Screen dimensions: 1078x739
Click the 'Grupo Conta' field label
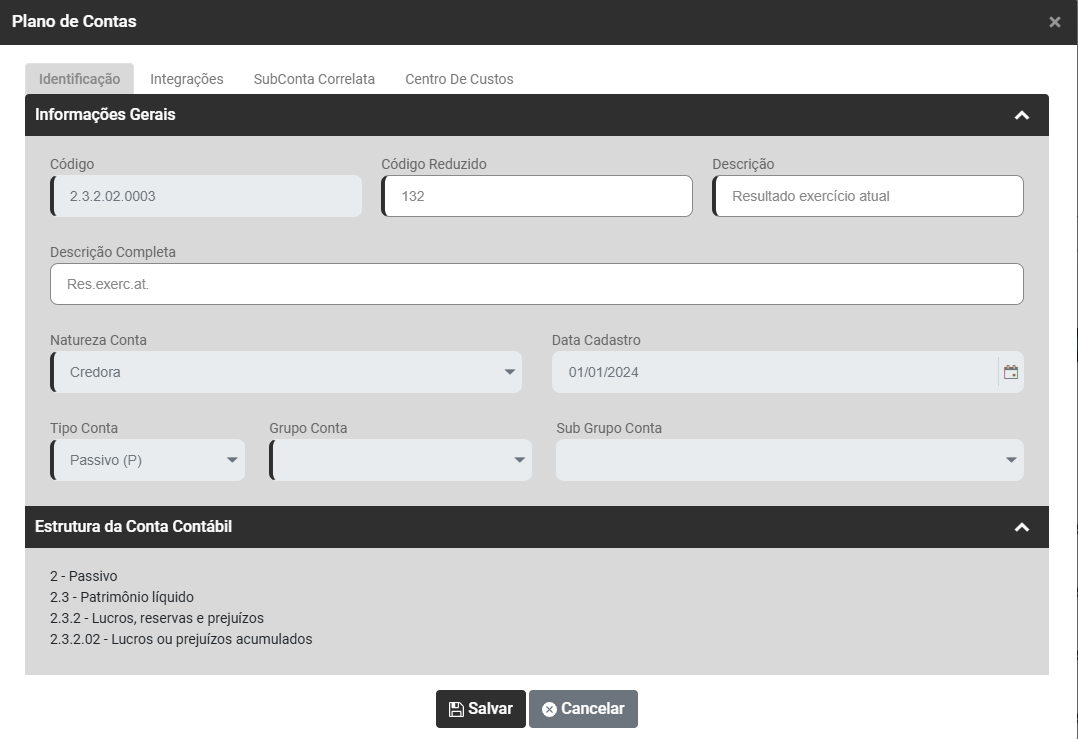point(308,428)
